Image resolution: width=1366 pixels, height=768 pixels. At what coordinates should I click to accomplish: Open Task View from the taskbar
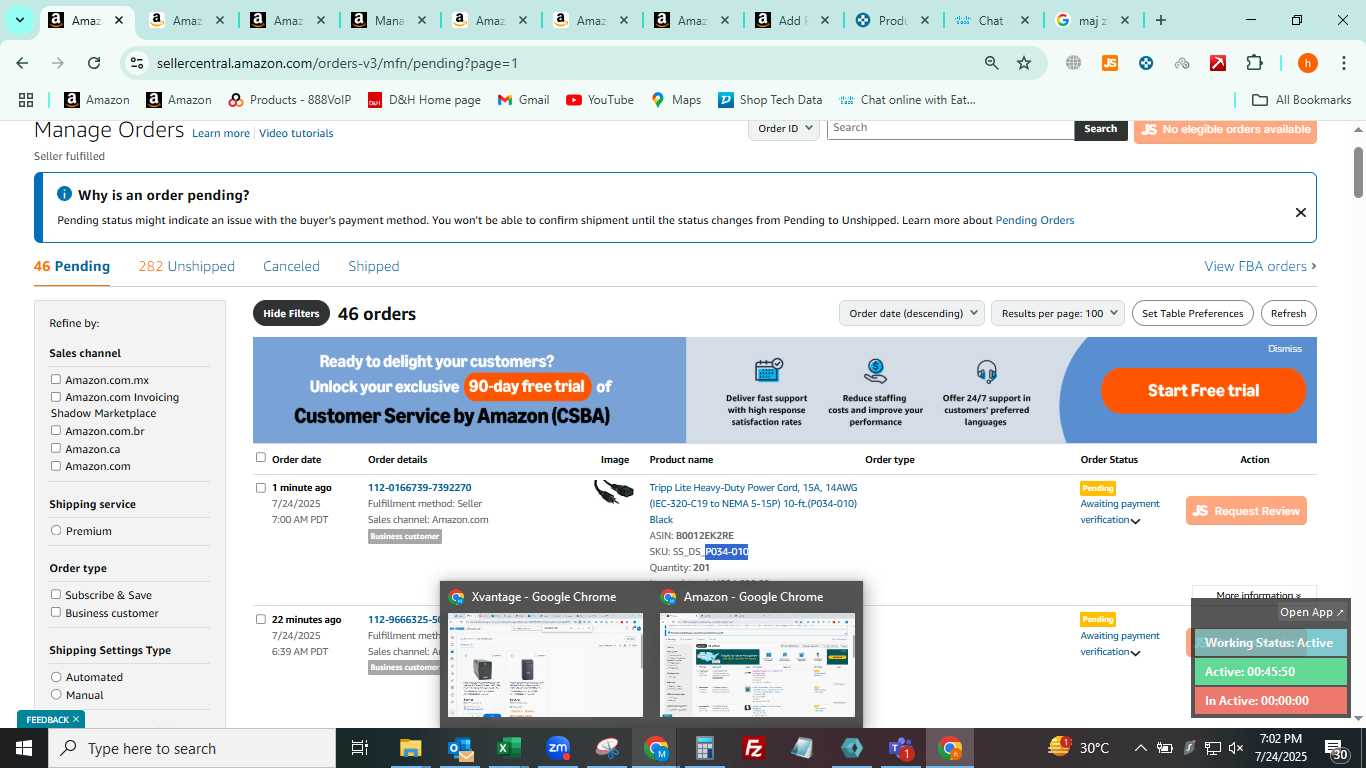tap(360, 748)
